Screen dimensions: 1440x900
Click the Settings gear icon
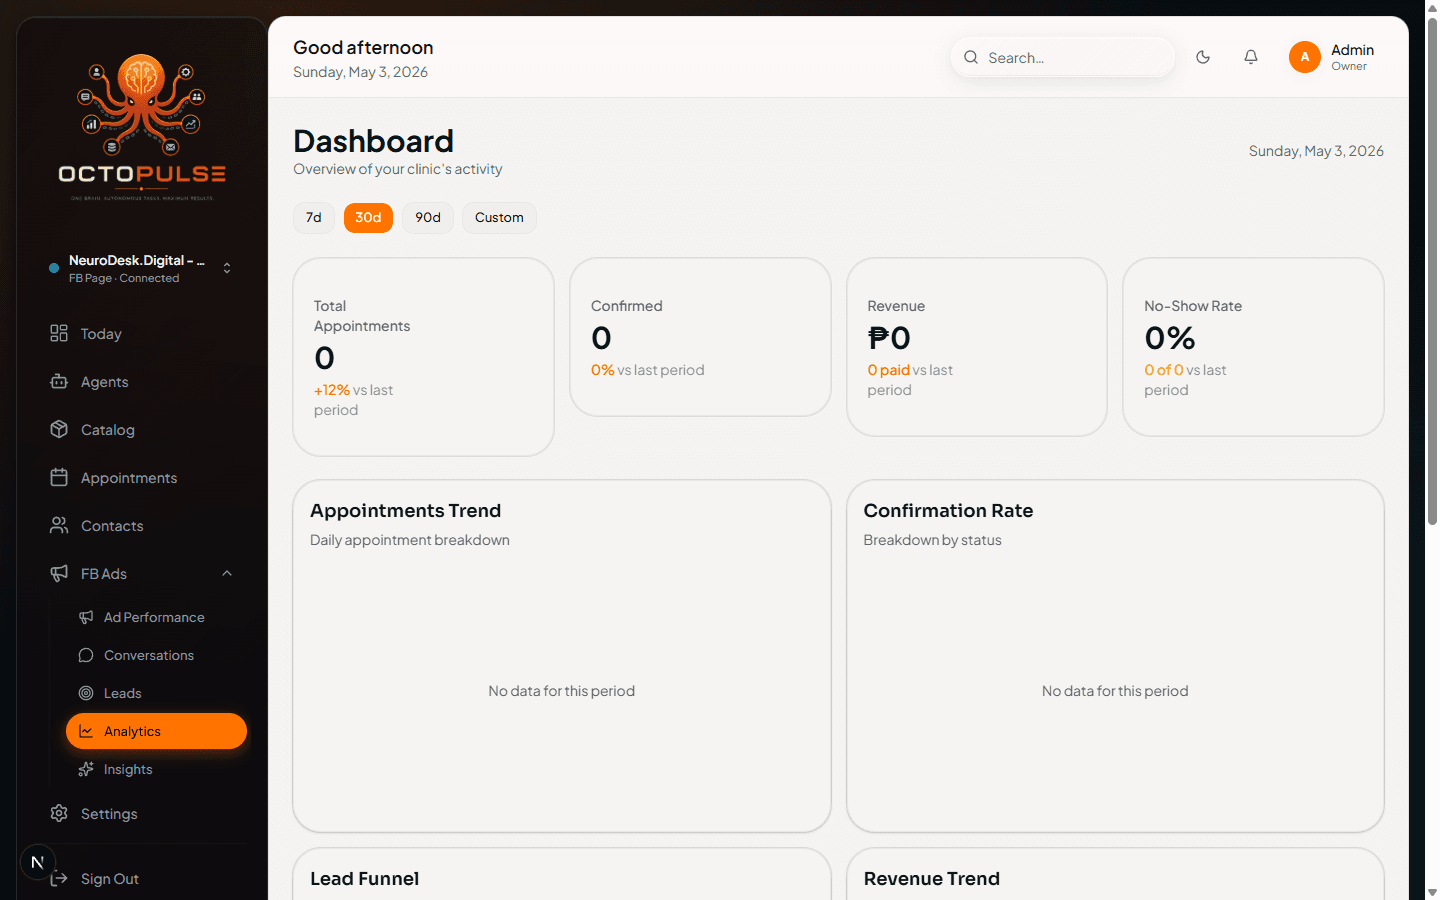(59, 813)
